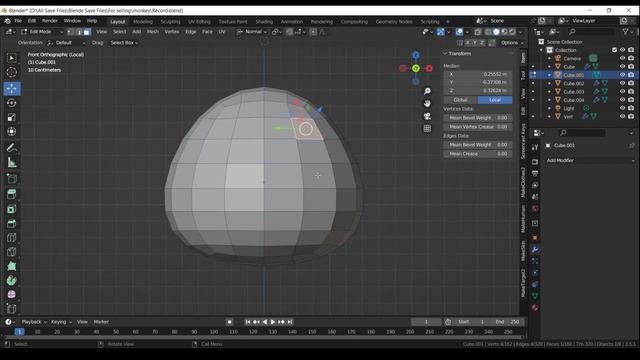The width and height of the screenshot is (640, 360).
Task: Click the Median X value field
Action: click(478, 74)
